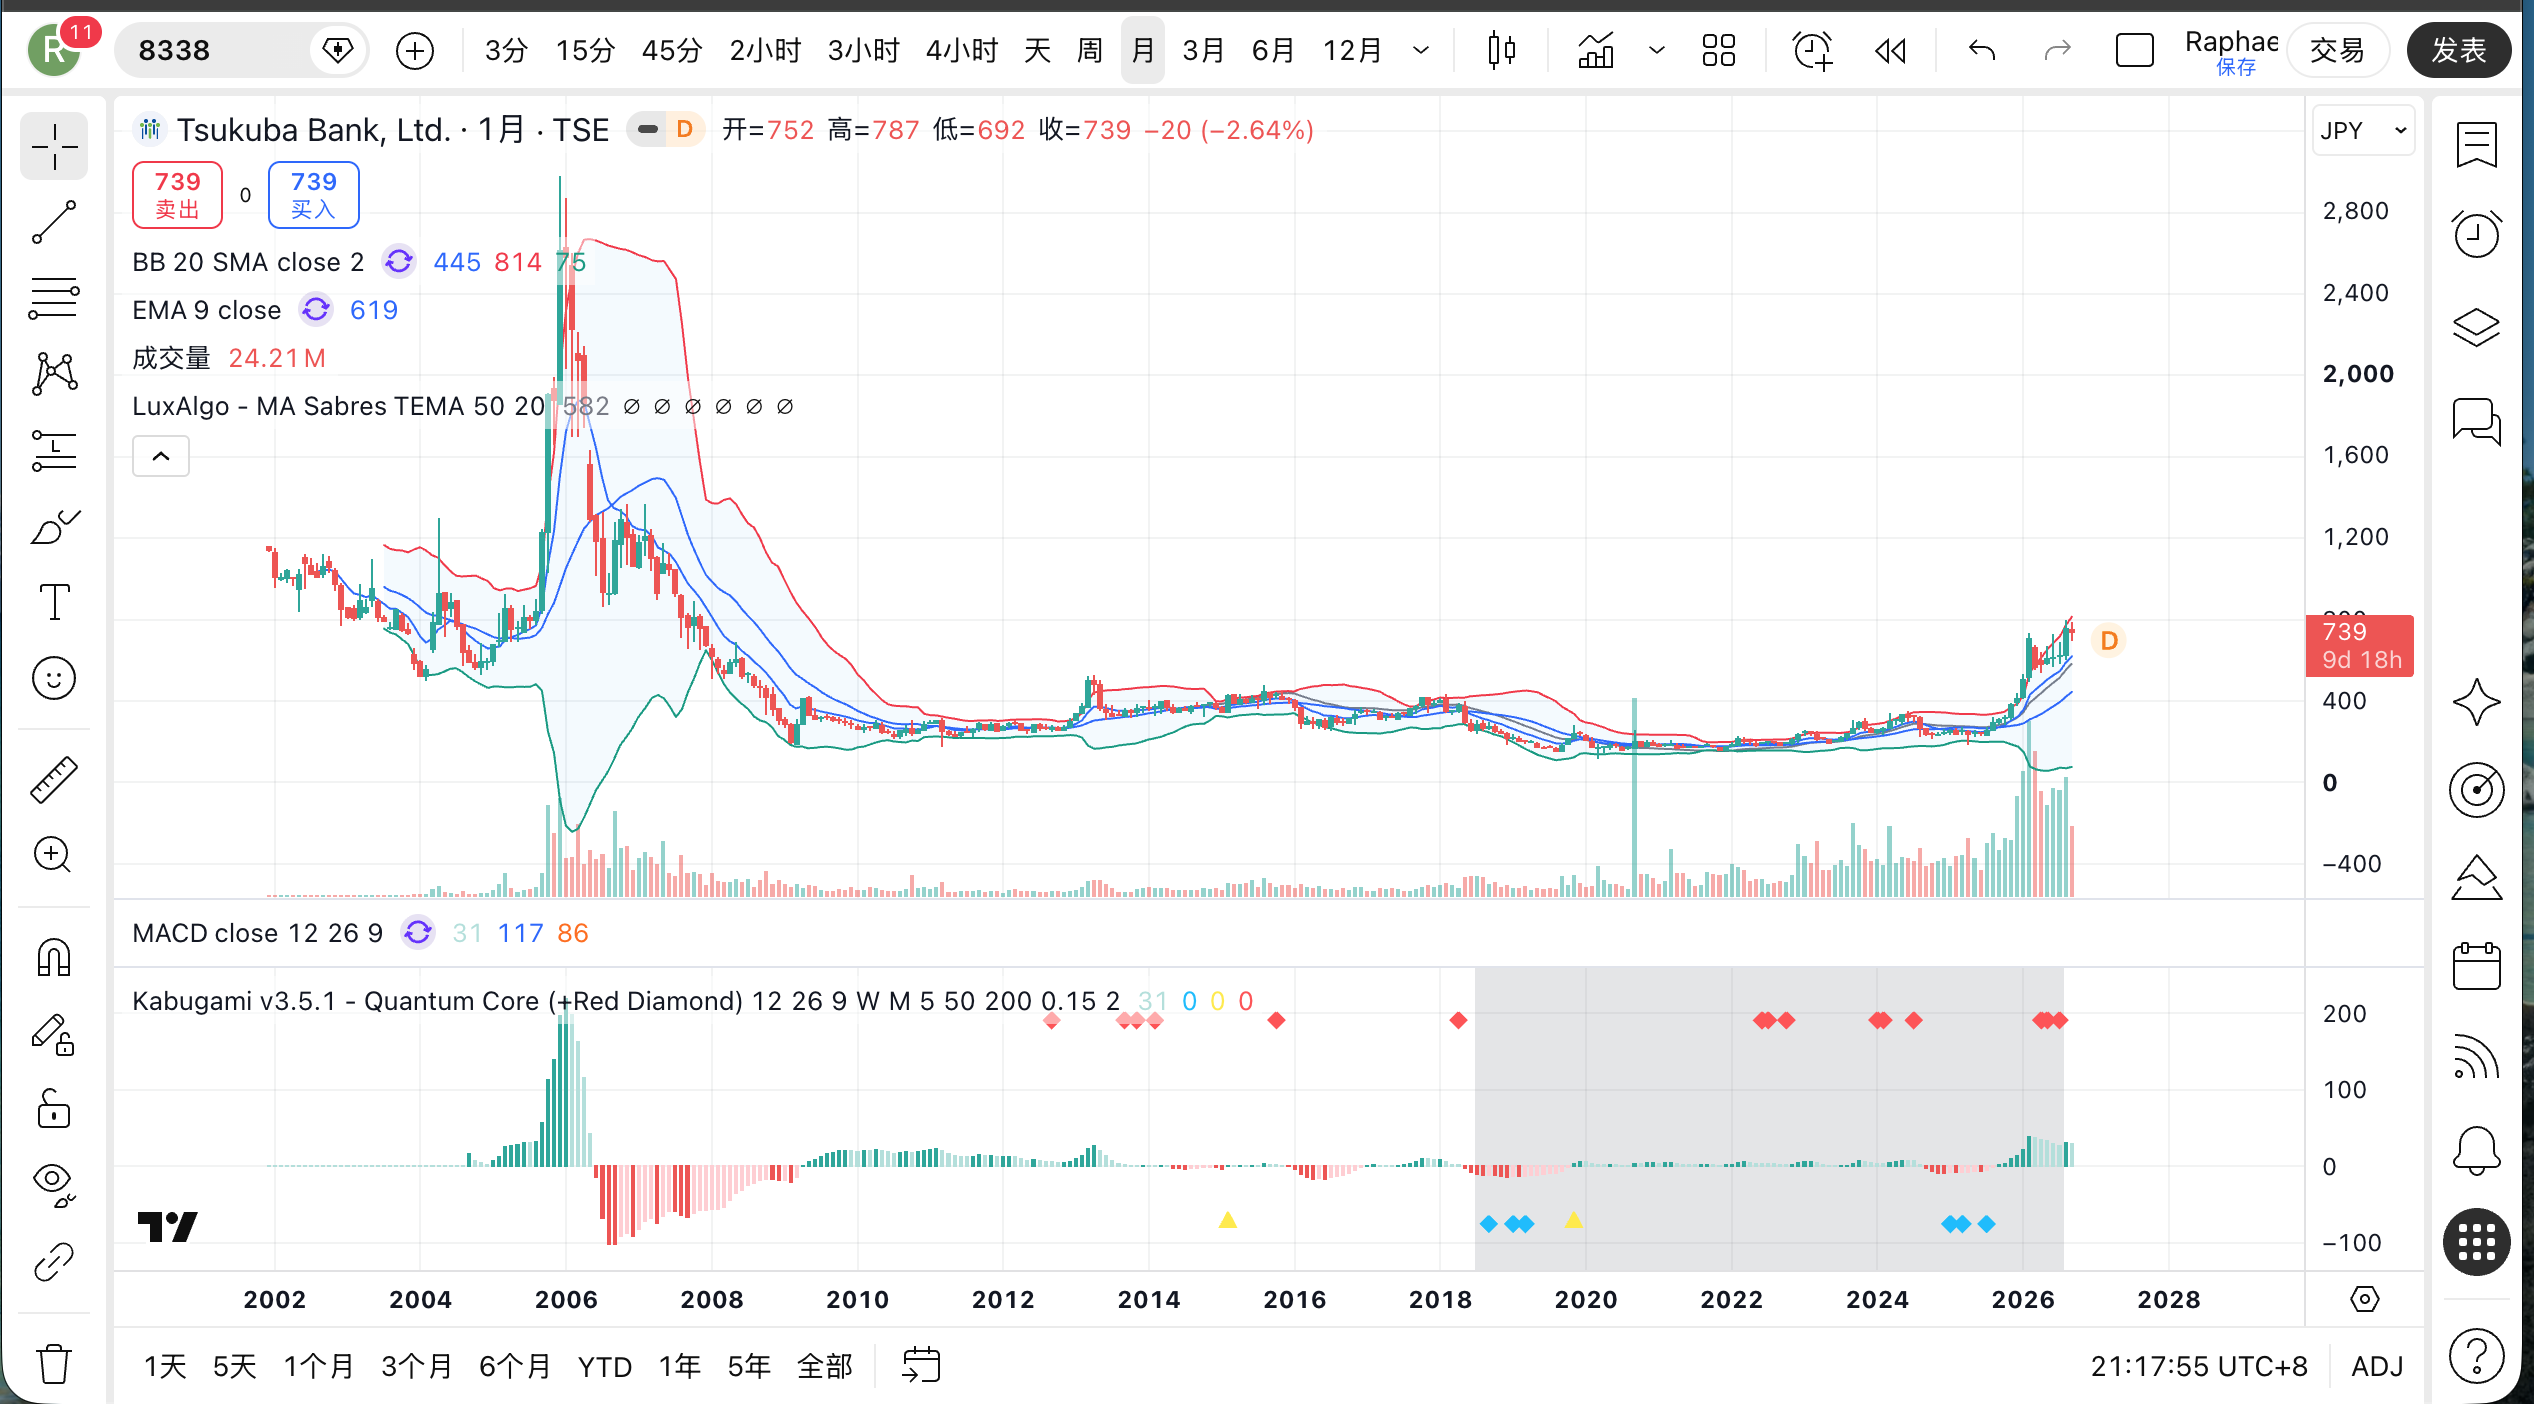Open the chat conversations panel
2534x1404 pixels.
pos(2476,420)
